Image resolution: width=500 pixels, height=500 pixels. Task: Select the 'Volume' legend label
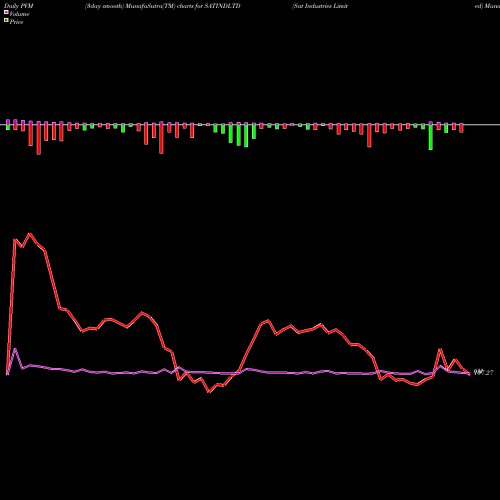(19, 14)
